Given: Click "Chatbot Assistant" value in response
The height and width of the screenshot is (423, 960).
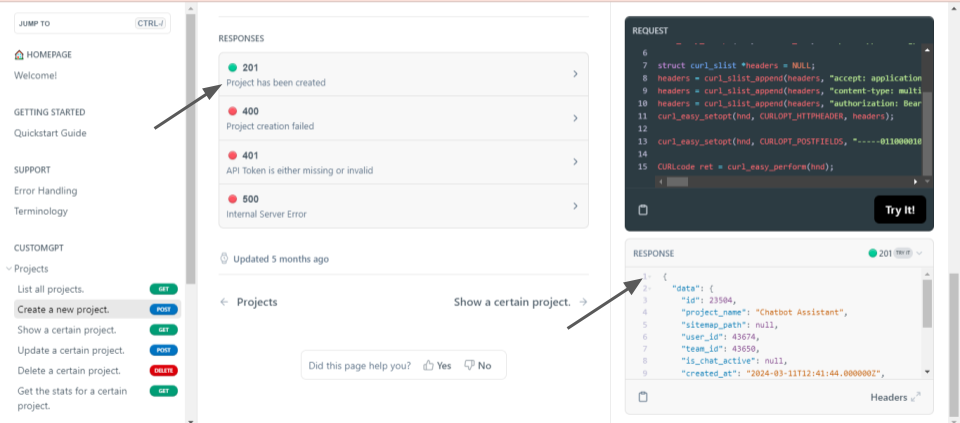Looking at the screenshot, I should [801, 312].
